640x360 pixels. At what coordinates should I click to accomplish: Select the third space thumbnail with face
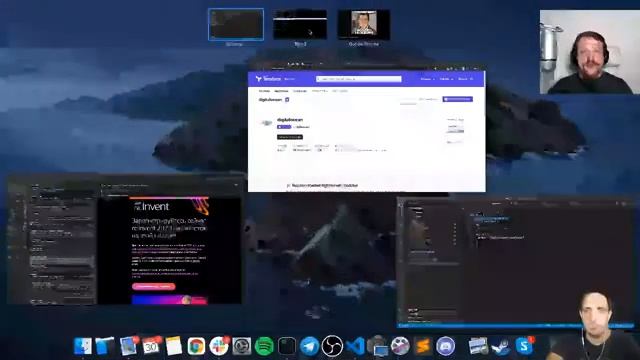click(x=363, y=24)
